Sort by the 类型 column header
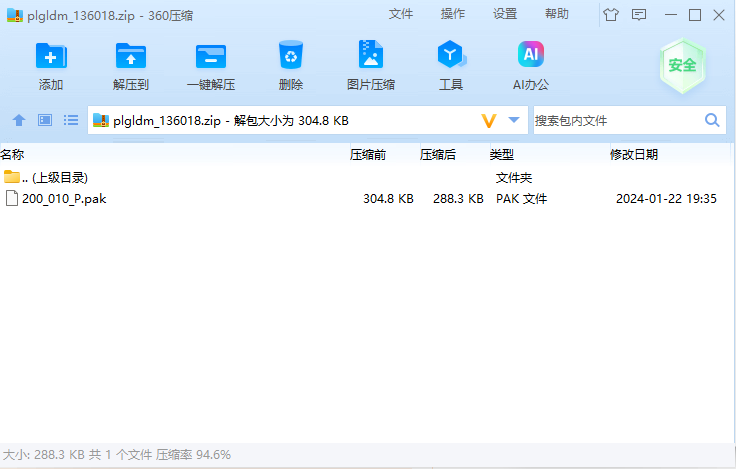This screenshot has height=469, width=736. 502,154
